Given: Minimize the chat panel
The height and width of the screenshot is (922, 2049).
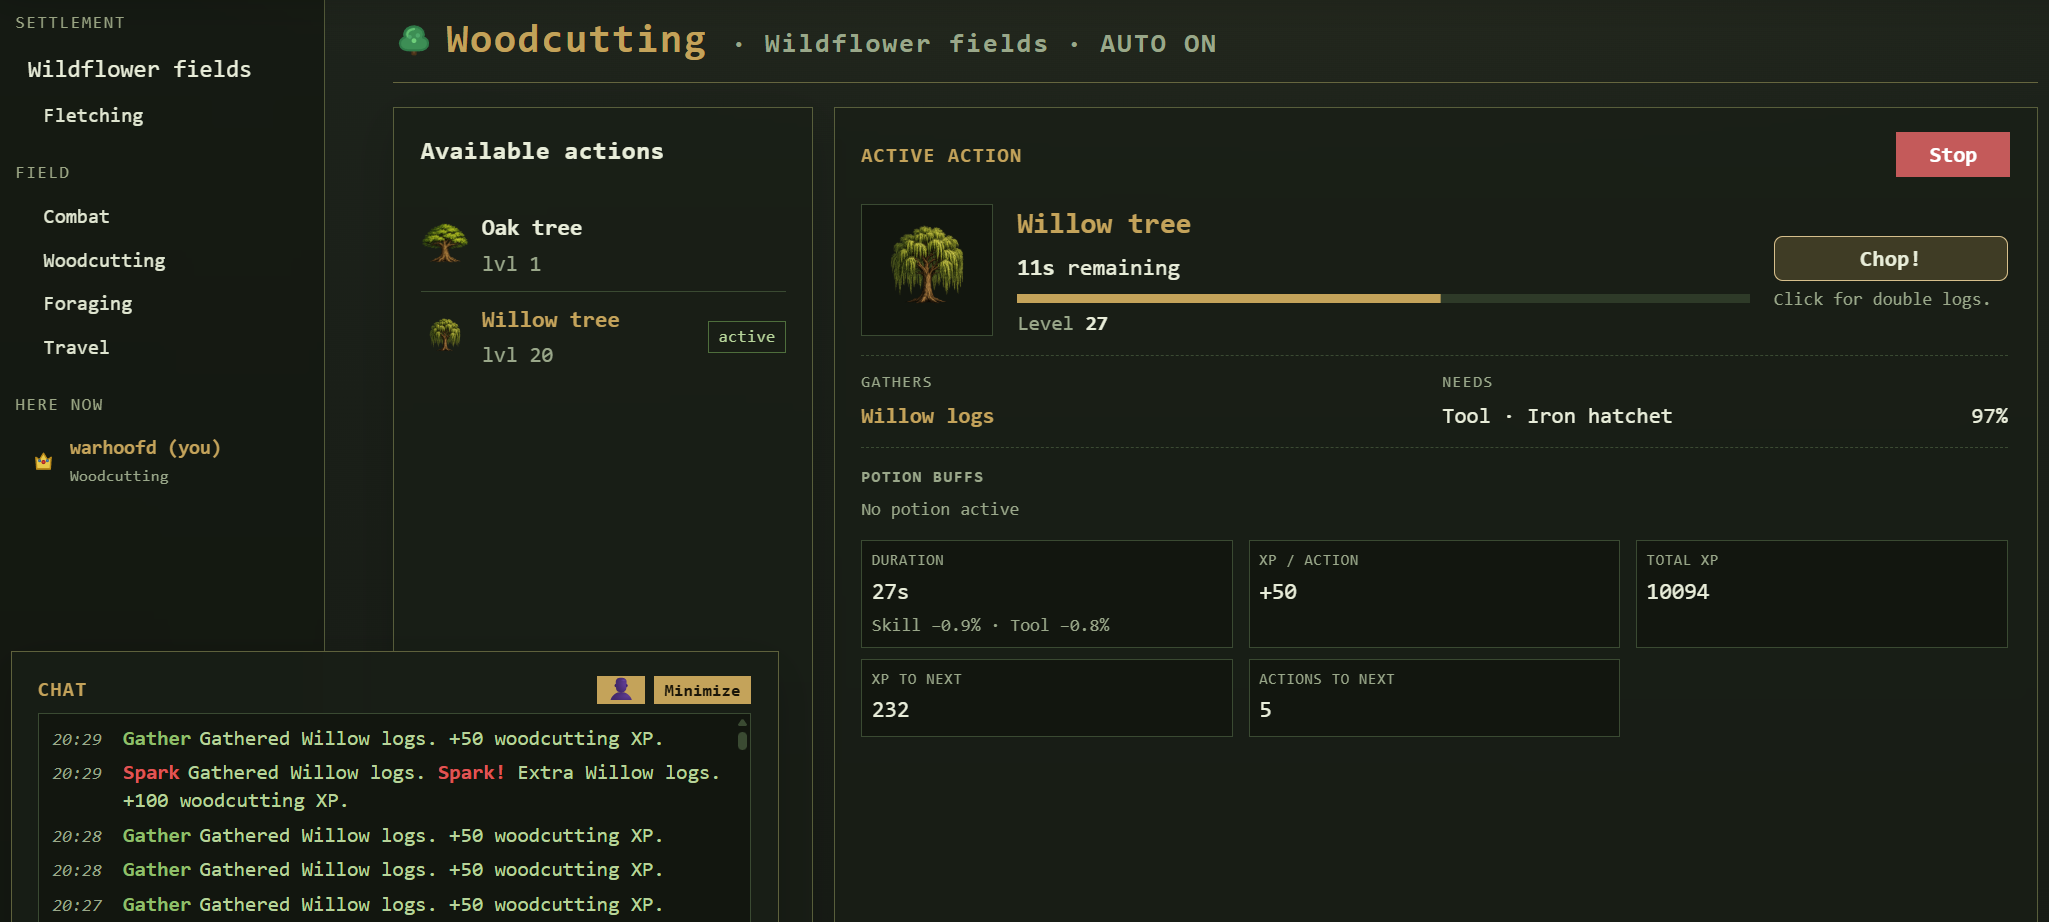Looking at the screenshot, I should pyautogui.click(x=702, y=690).
